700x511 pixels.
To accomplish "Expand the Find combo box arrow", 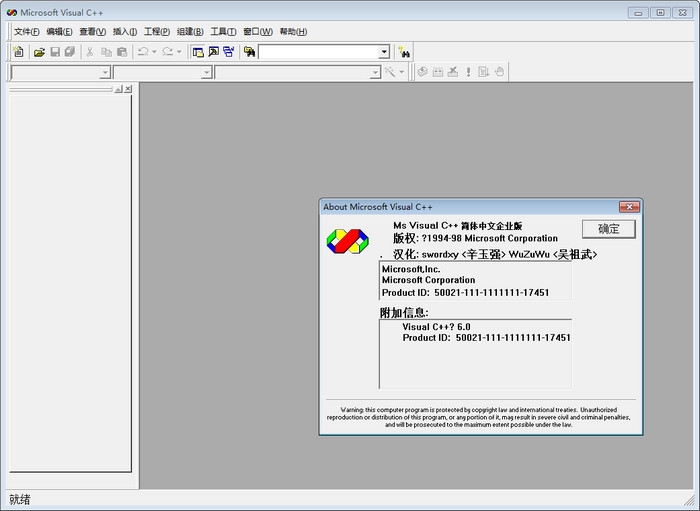I will coord(384,52).
